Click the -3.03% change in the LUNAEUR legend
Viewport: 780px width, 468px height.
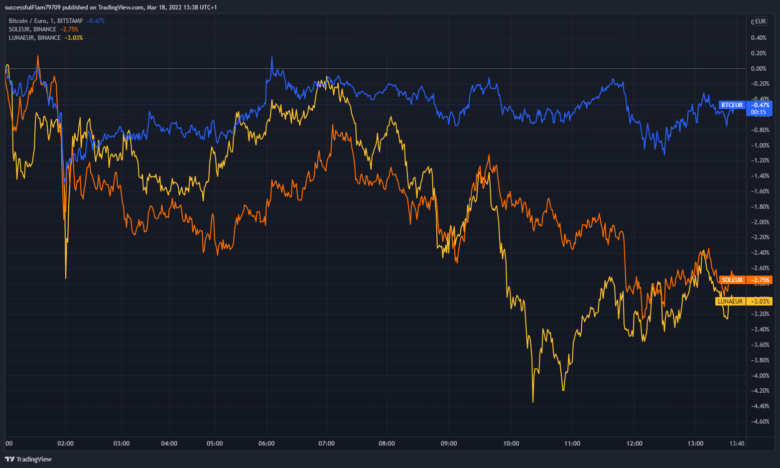point(74,38)
